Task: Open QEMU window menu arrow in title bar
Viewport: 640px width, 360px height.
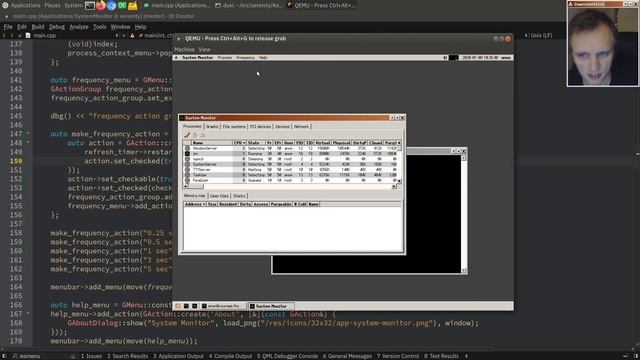Action: [x=178, y=38]
